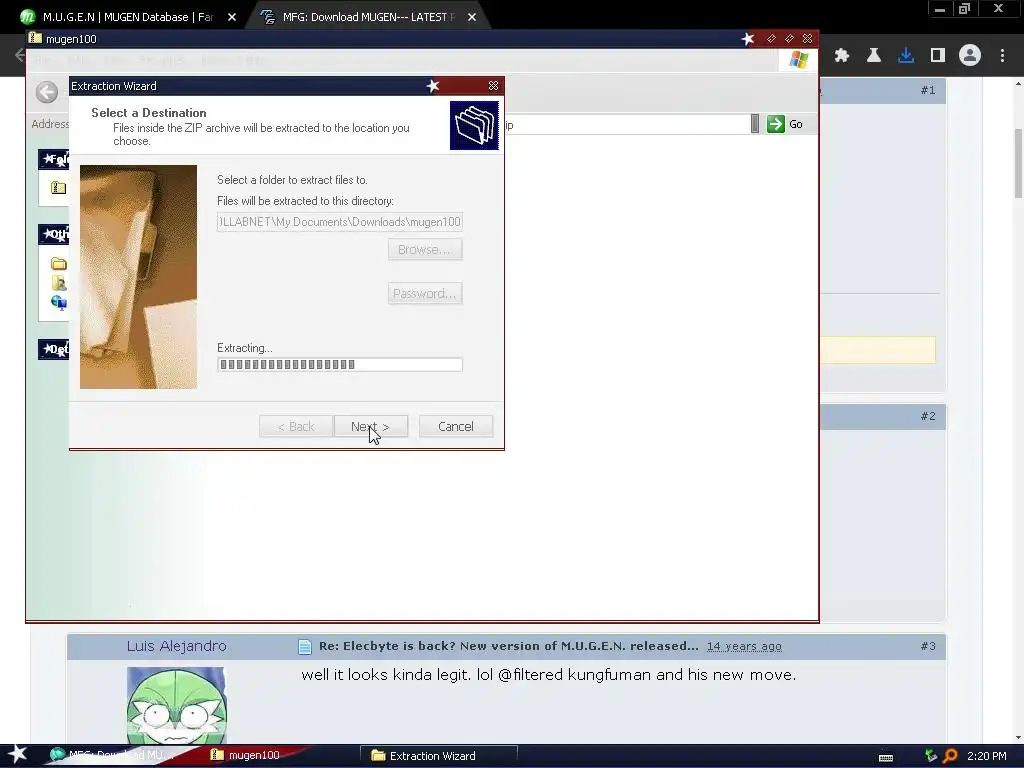Click the browser page vertical scrollbar

click(1018, 163)
